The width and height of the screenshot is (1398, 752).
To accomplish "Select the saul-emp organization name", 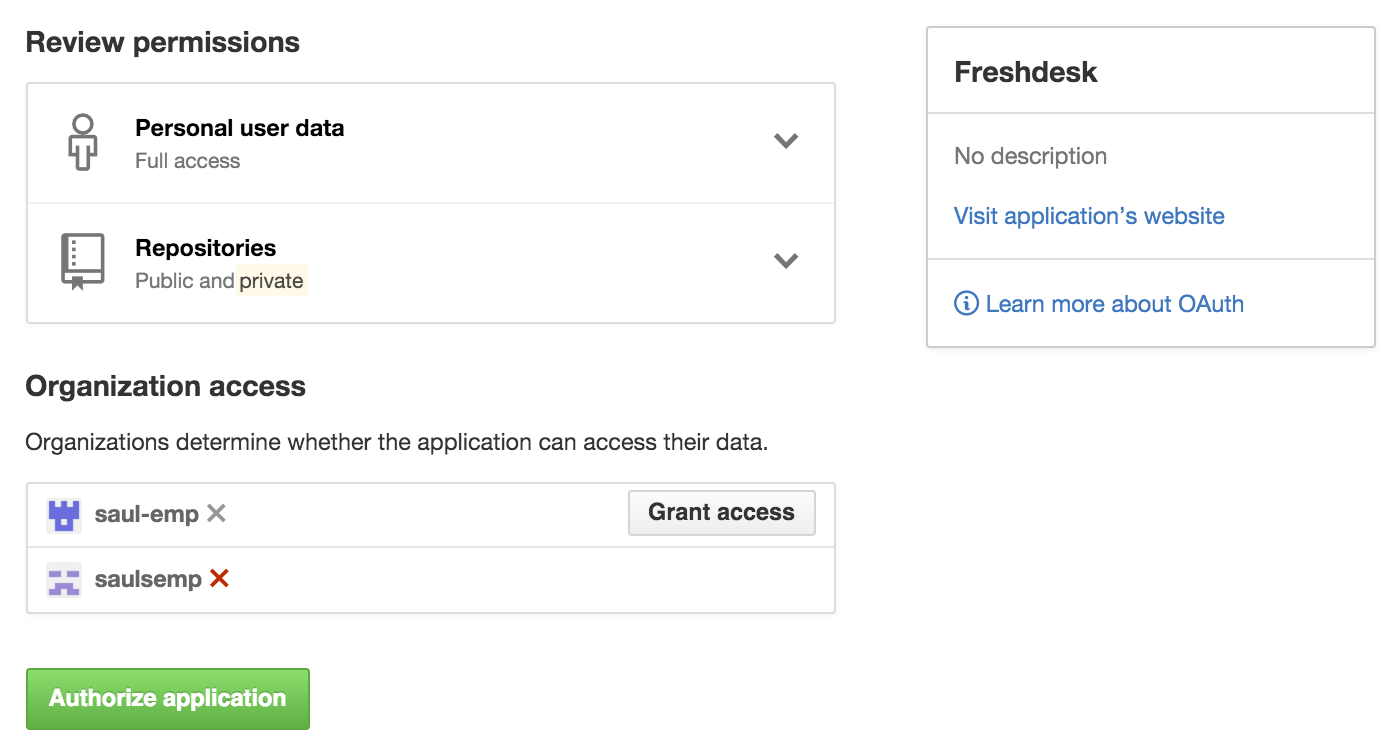I will pyautogui.click(x=147, y=515).
